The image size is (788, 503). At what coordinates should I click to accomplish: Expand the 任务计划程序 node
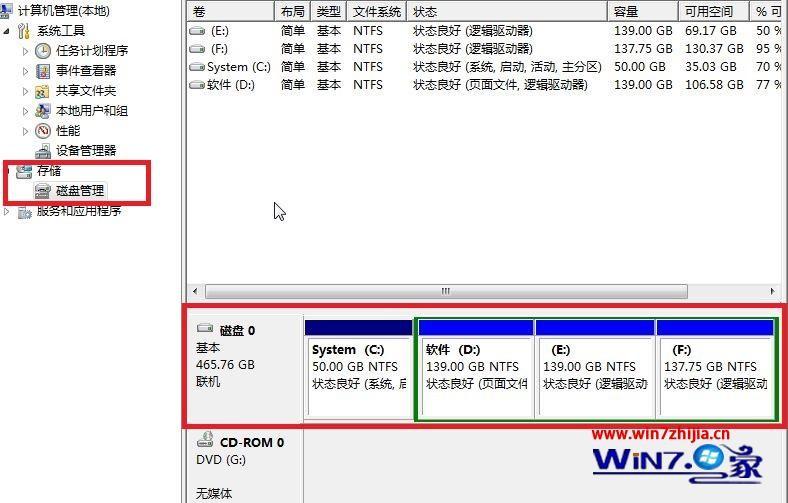[x=25, y=51]
